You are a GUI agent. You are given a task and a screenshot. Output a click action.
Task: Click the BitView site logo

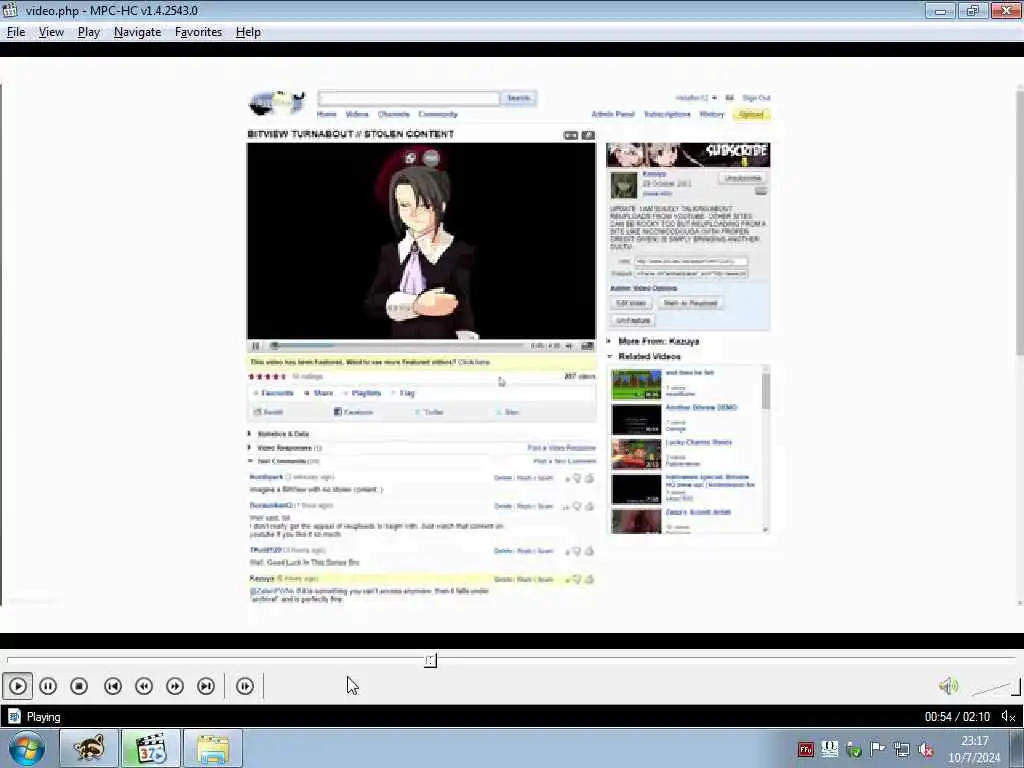point(277,103)
